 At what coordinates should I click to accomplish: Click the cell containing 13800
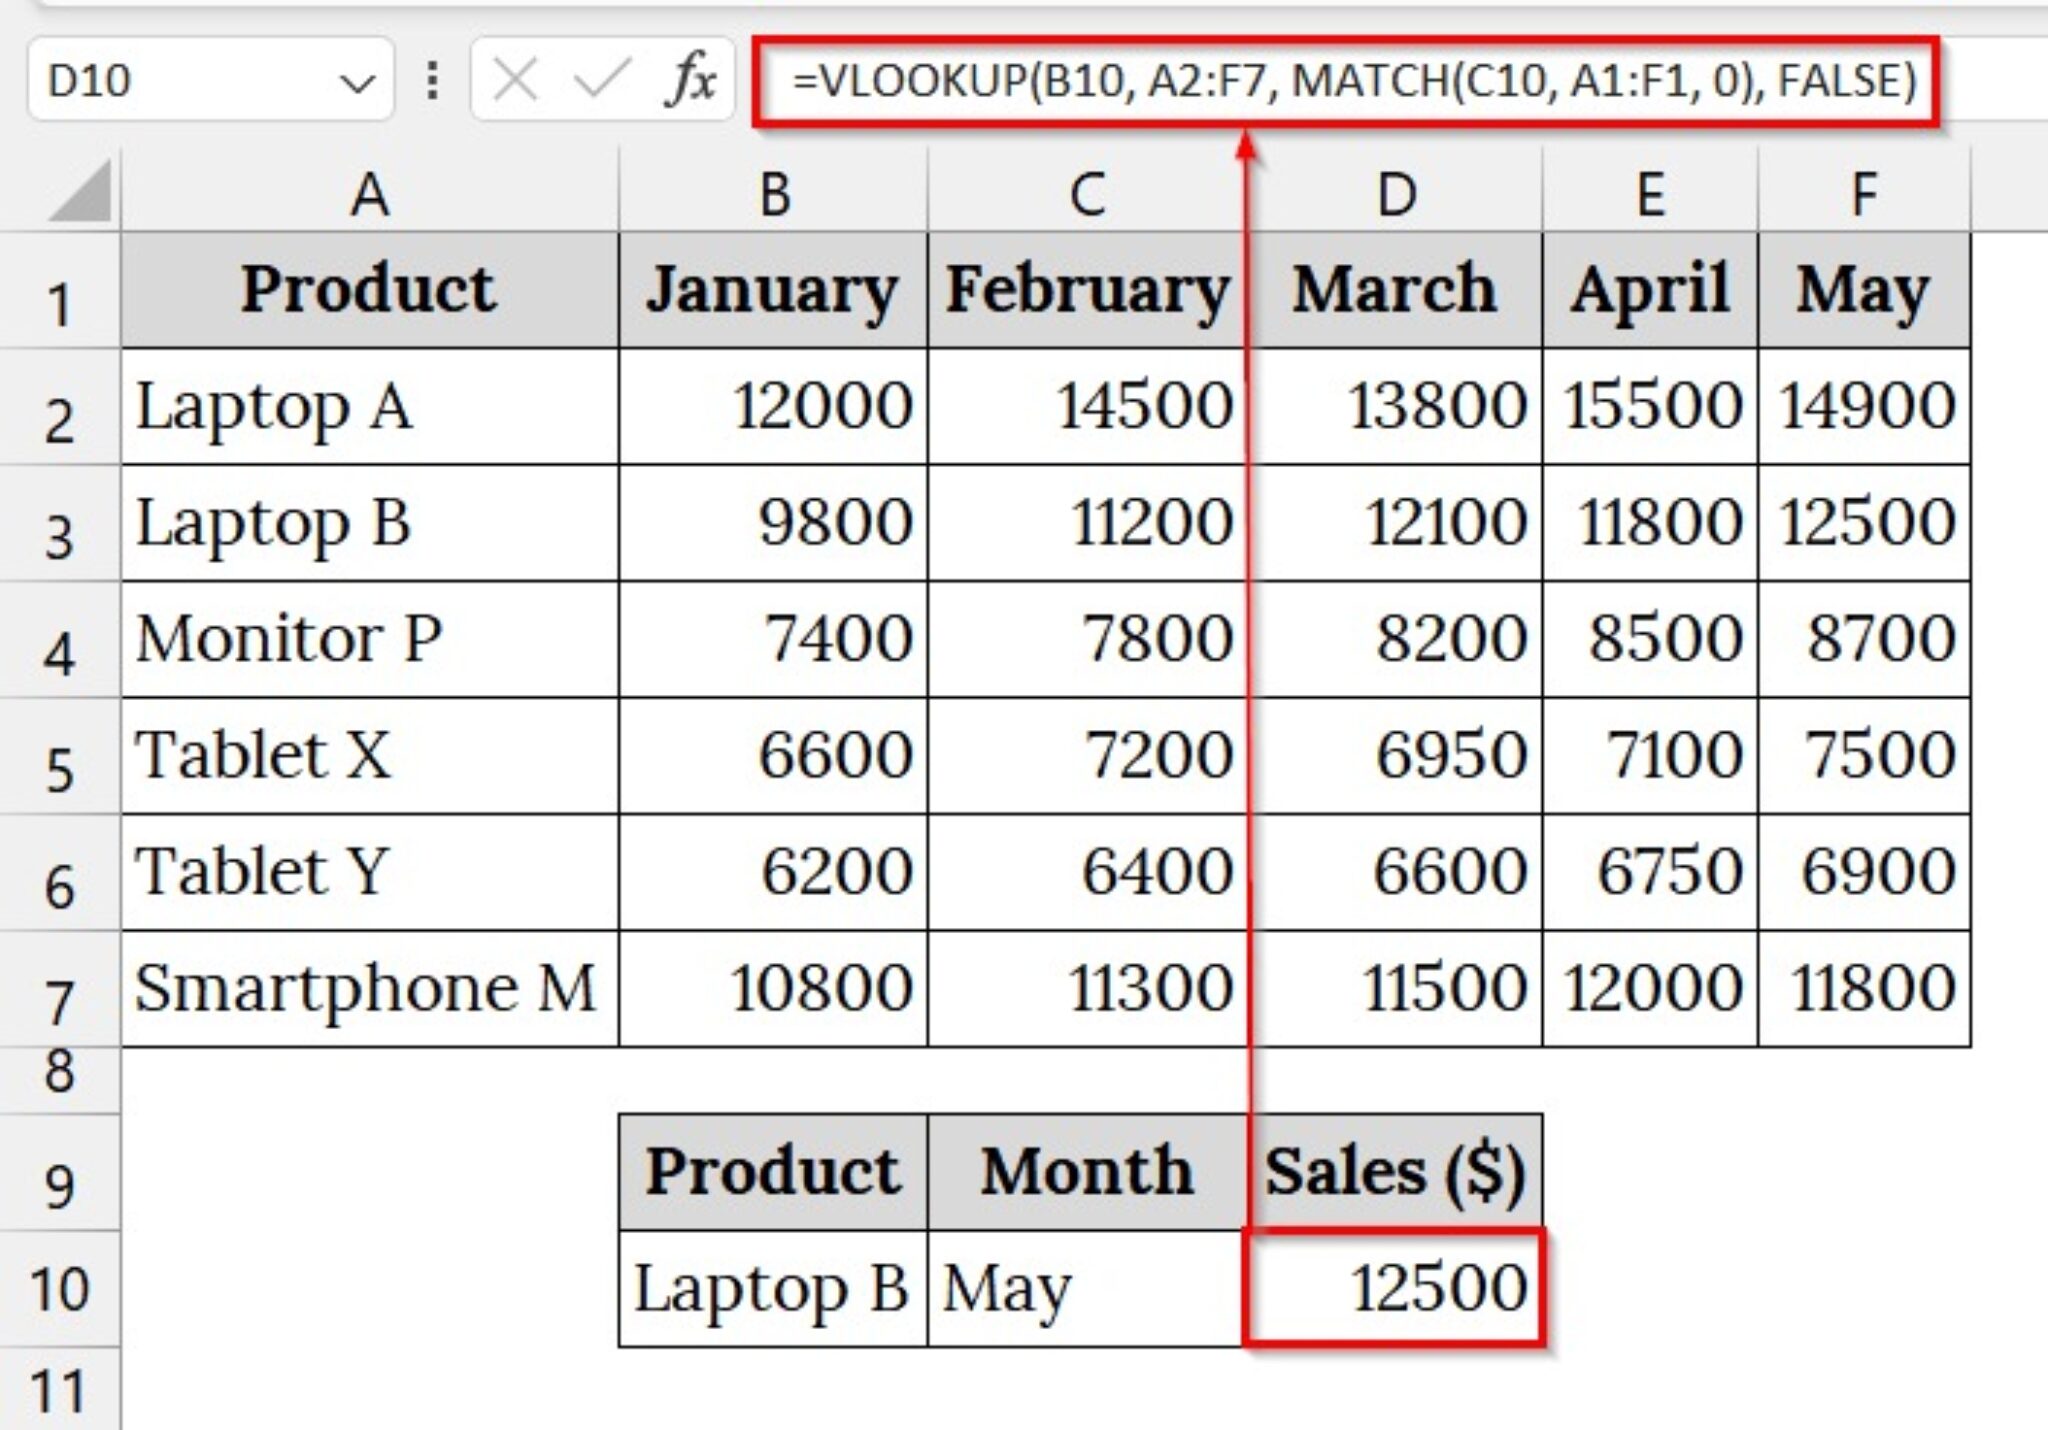(x=1395, y=406)
